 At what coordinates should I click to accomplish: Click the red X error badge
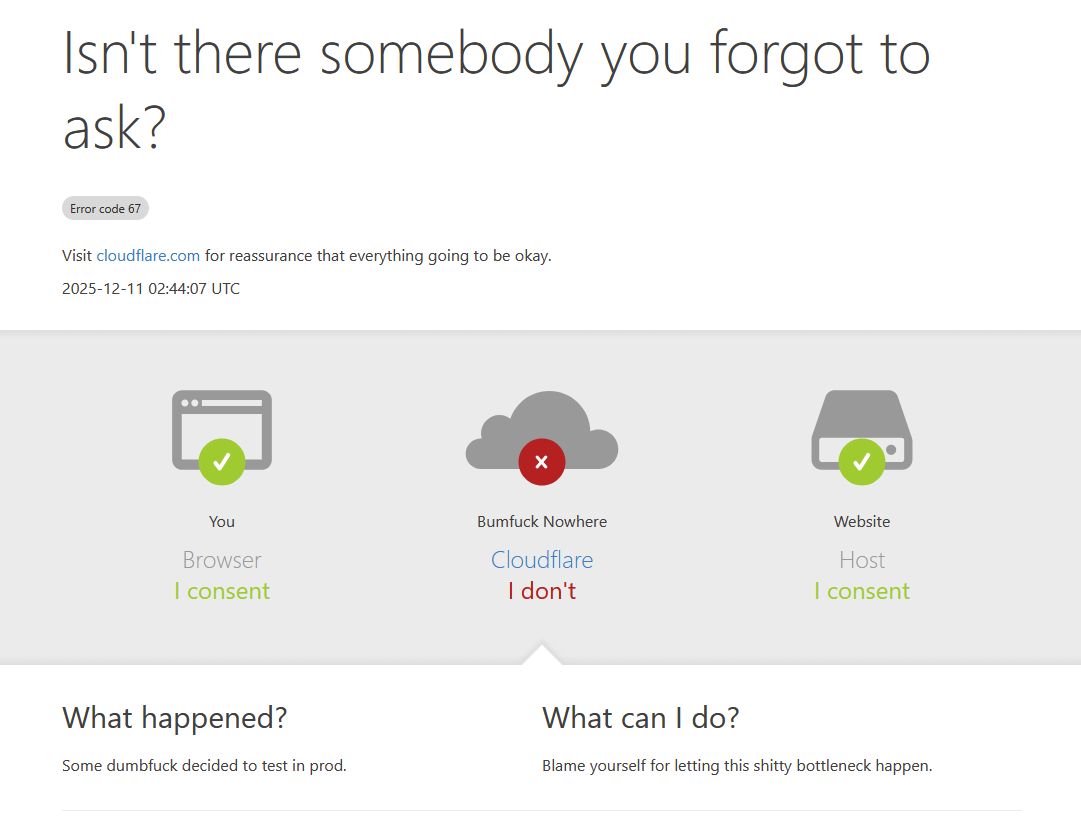coord(542,462)
